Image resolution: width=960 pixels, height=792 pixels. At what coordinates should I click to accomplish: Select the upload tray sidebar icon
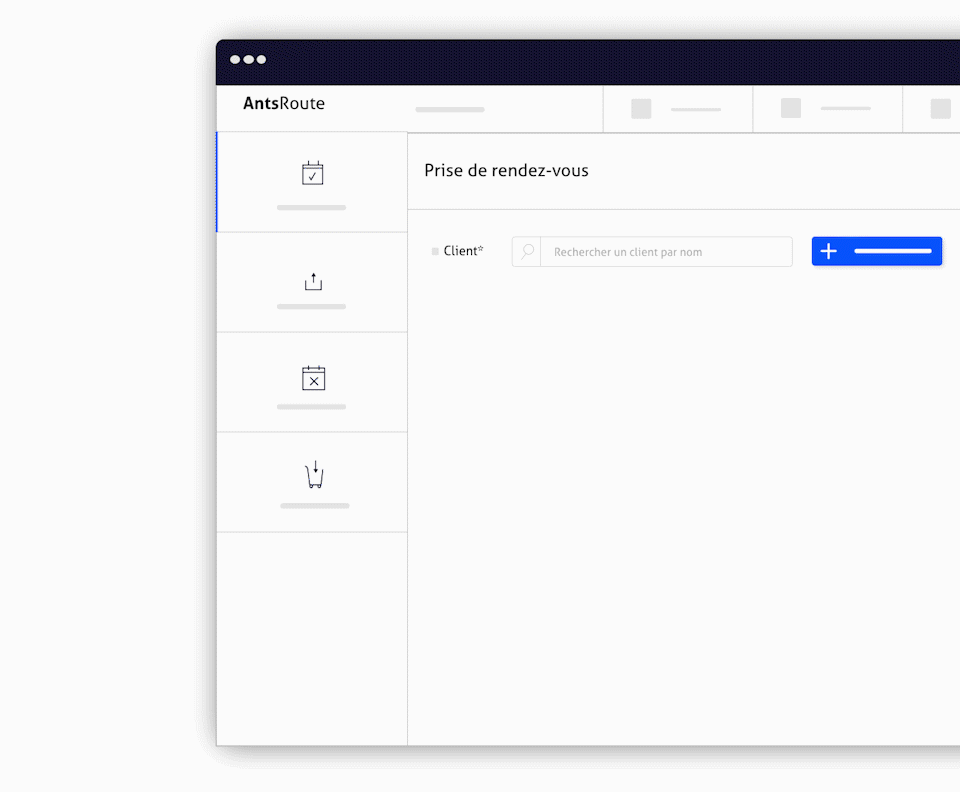[313, 282]
